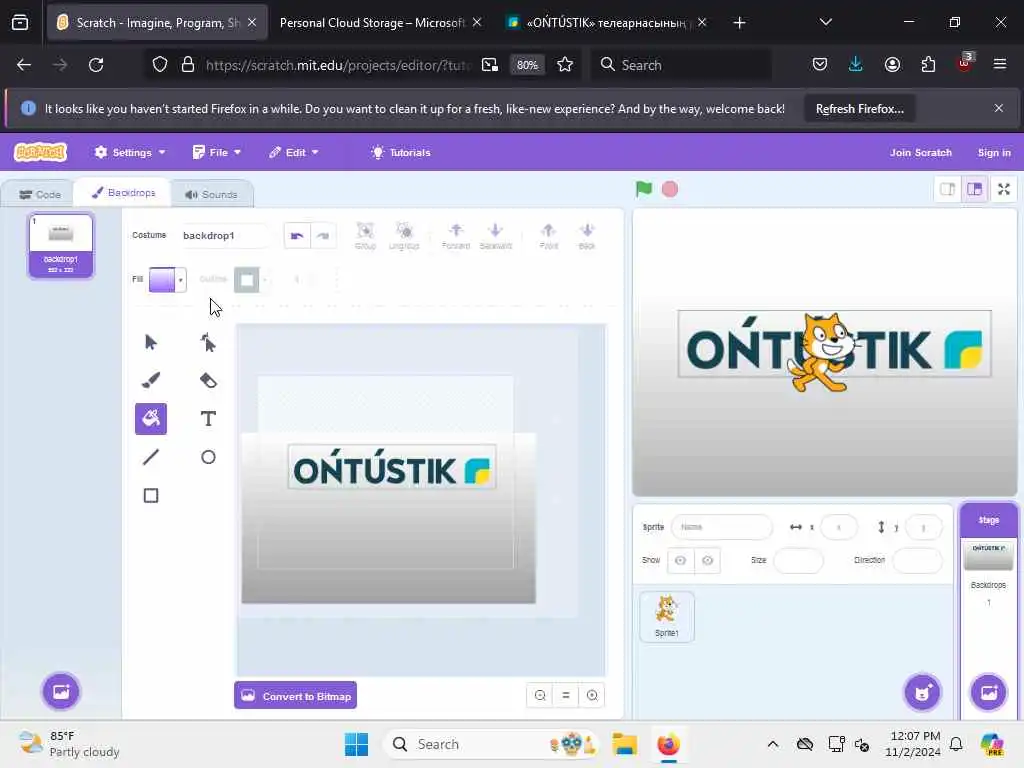Screen dimensions: 1024x768
Task: Click the 80% zoom indicator in address bar
Action: pyautogui.click(x=527, y=65)
